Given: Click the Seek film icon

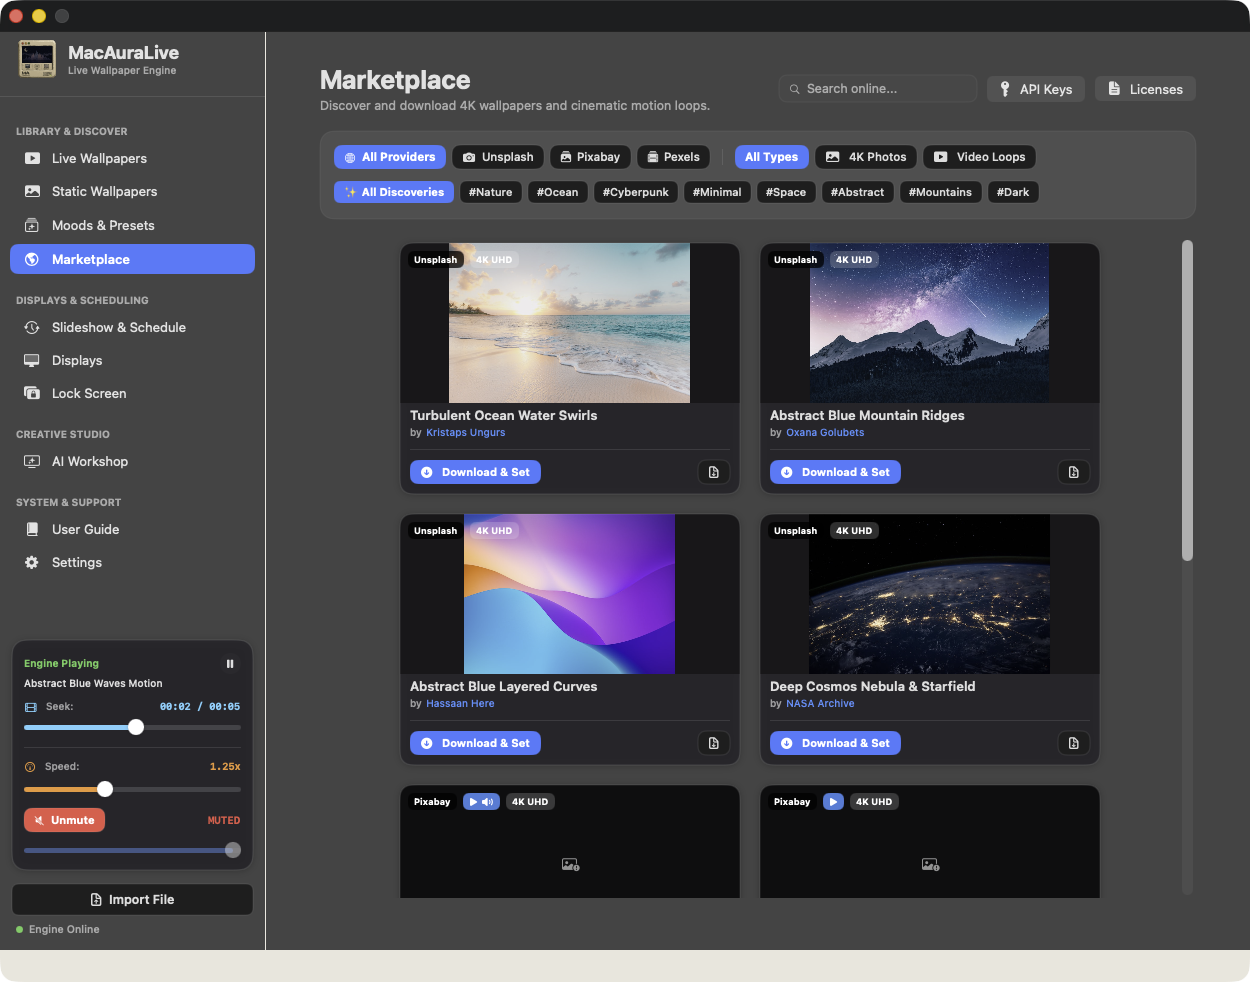Looking at the screenshot, I should (x=30, y=707).
